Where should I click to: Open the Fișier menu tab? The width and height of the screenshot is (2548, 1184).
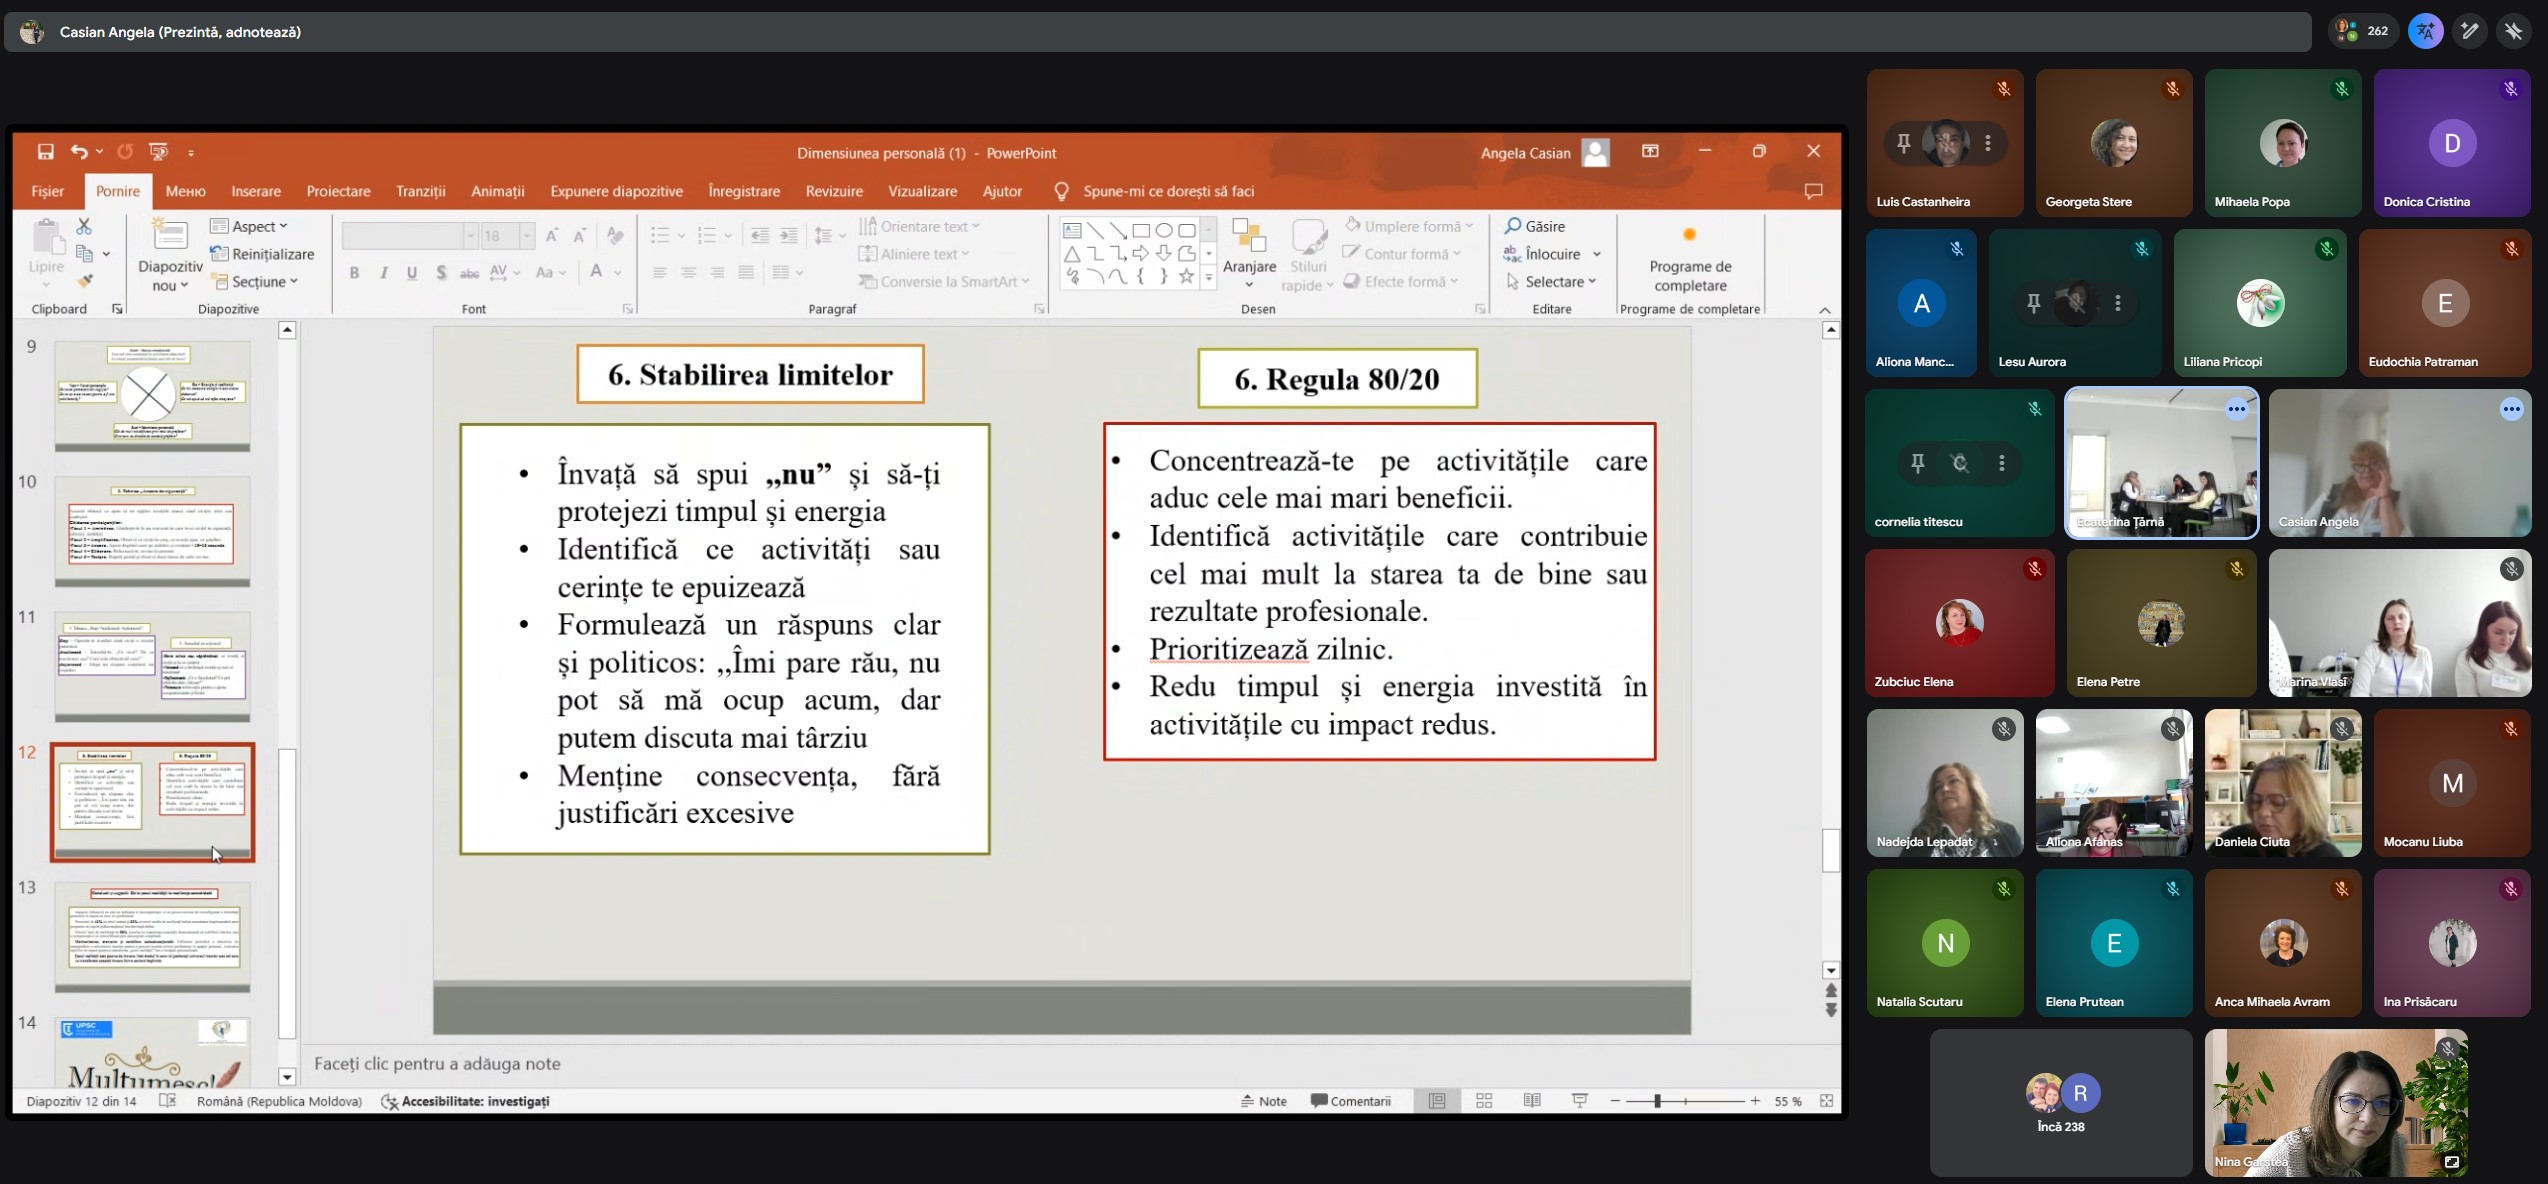click(47, 191)
